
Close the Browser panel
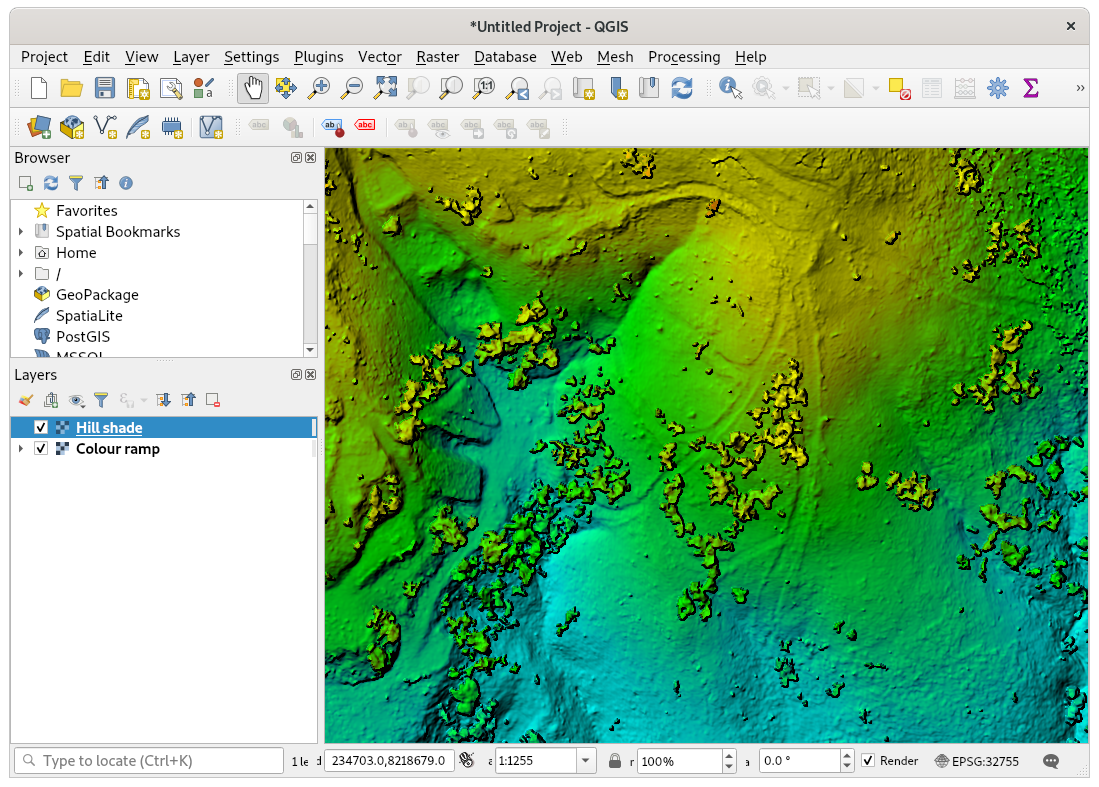click(310, 158)
